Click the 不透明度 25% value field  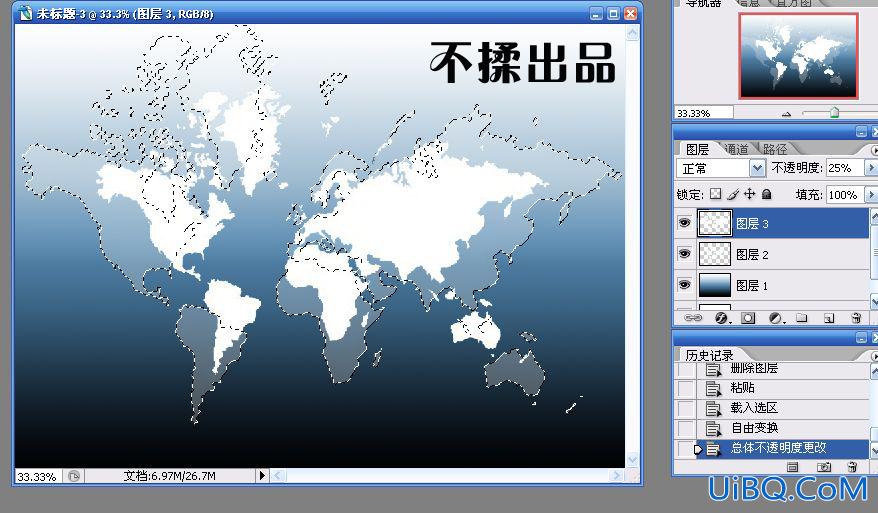pos(845,168)
